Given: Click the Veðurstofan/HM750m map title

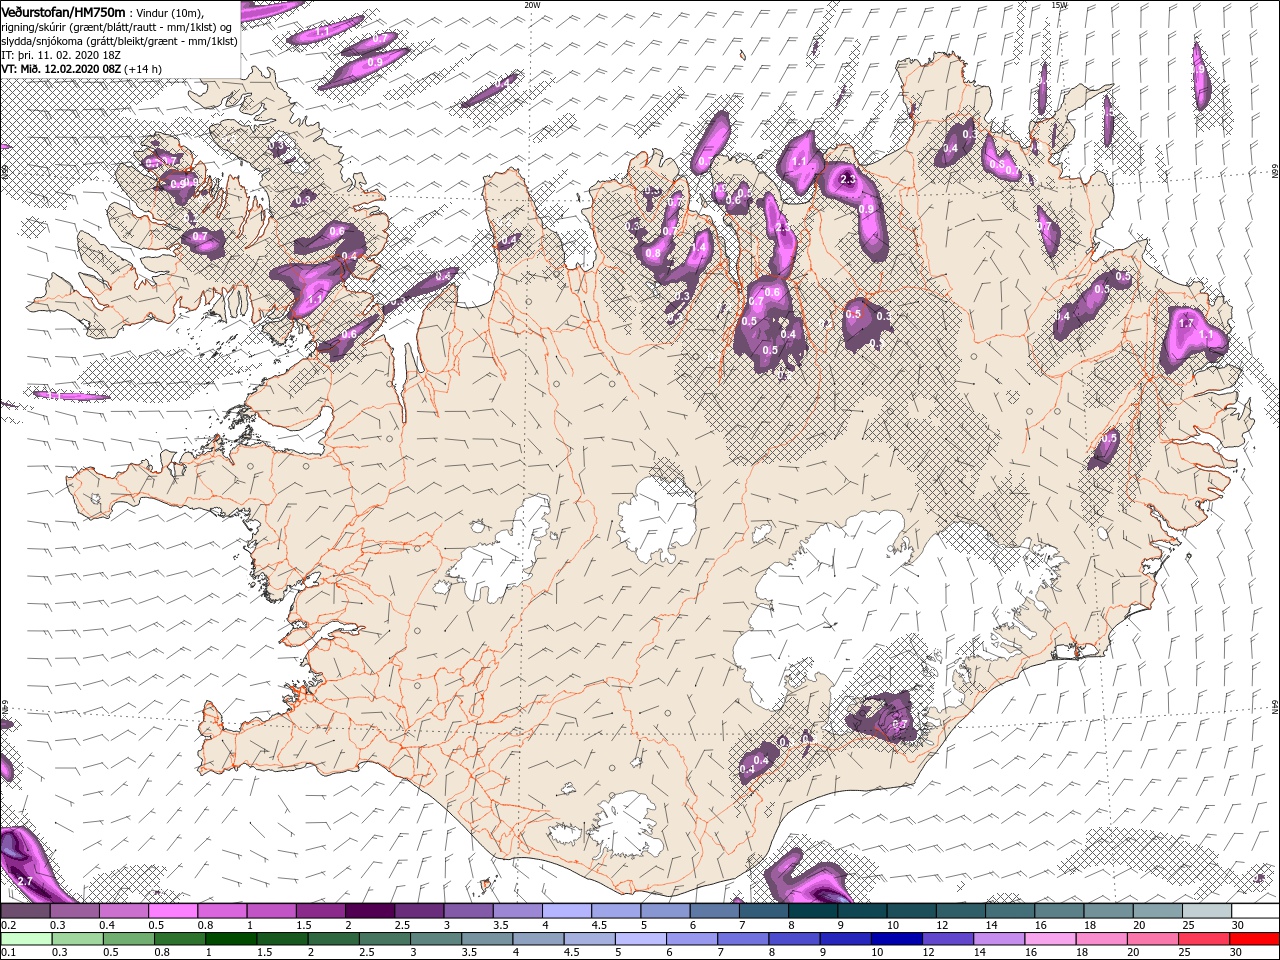Looking at the screenshot, I should (63, 11).
